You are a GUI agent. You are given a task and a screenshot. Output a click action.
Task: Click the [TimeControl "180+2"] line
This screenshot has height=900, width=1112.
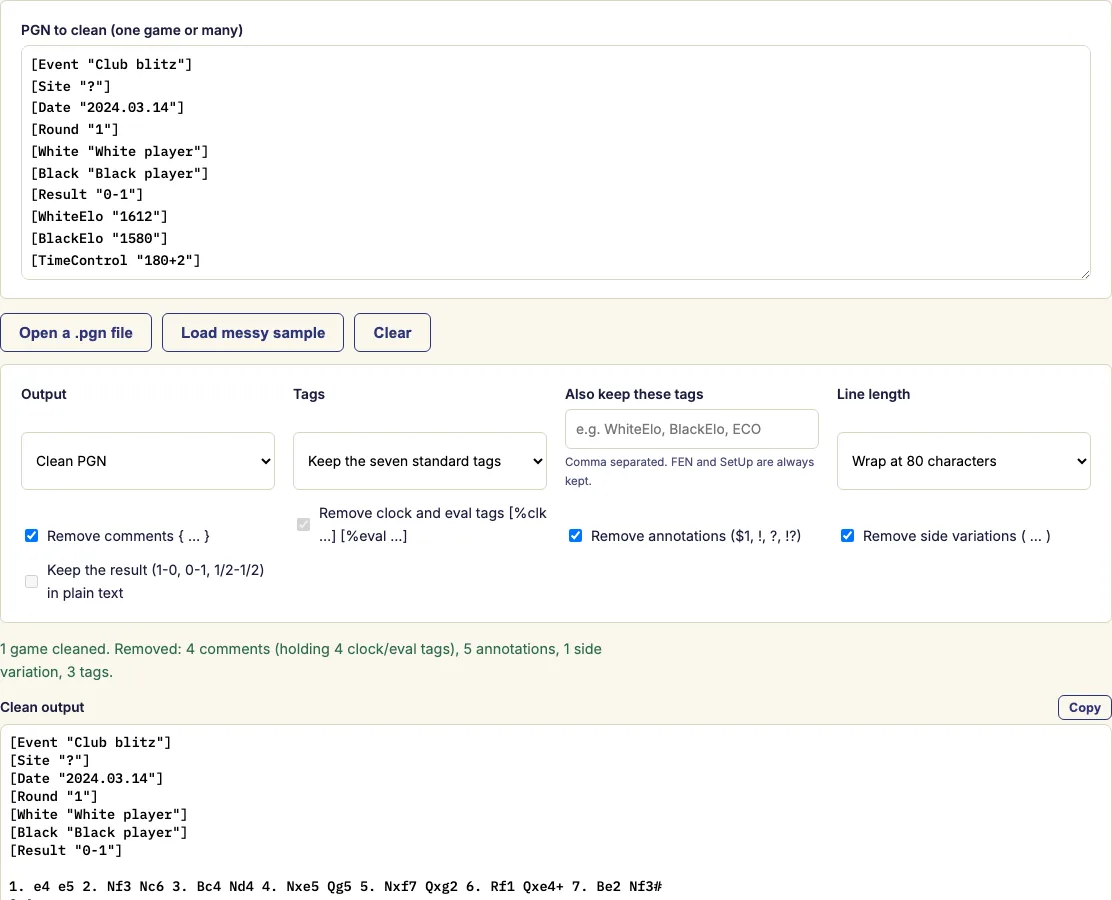pyautogui.click(x=116, y=260)
